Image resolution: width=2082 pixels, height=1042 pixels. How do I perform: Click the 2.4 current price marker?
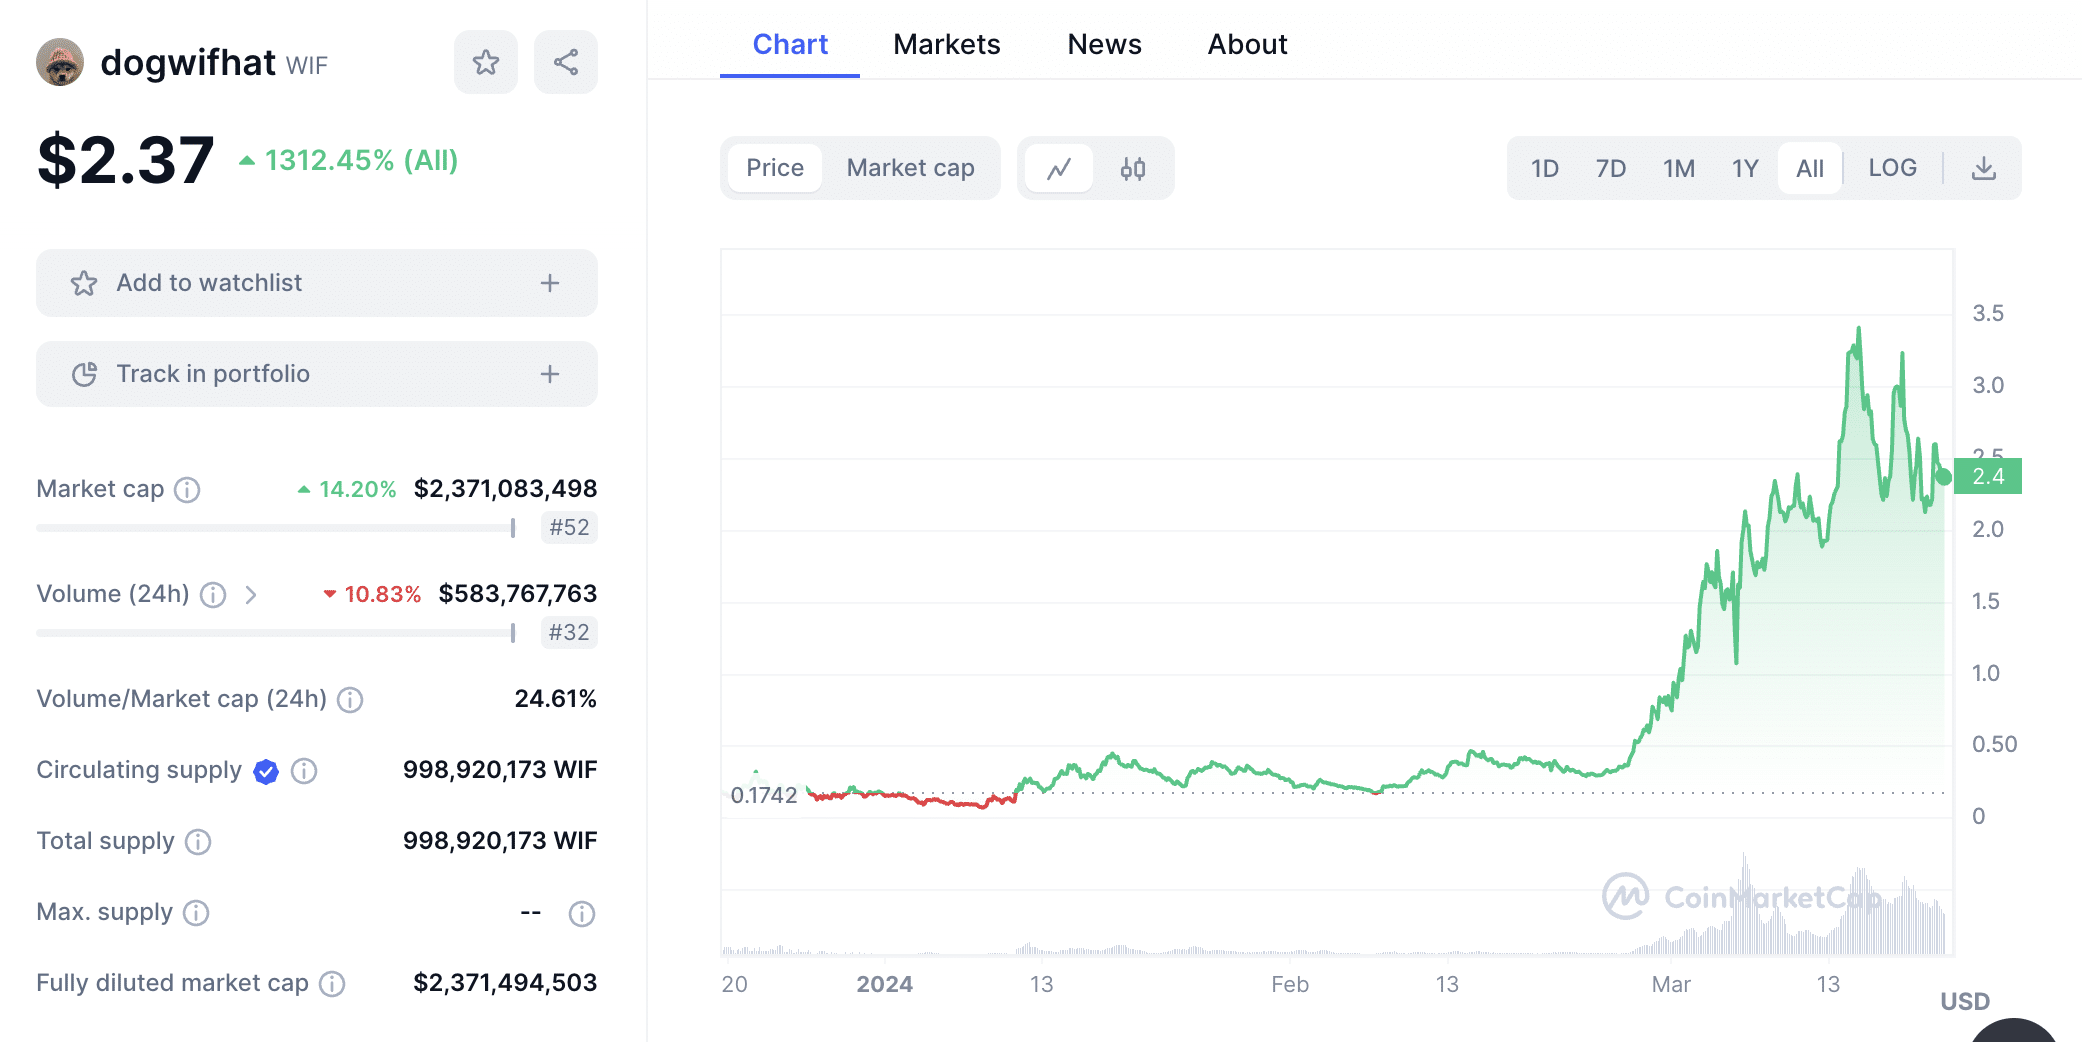(x=1988, y=476)
